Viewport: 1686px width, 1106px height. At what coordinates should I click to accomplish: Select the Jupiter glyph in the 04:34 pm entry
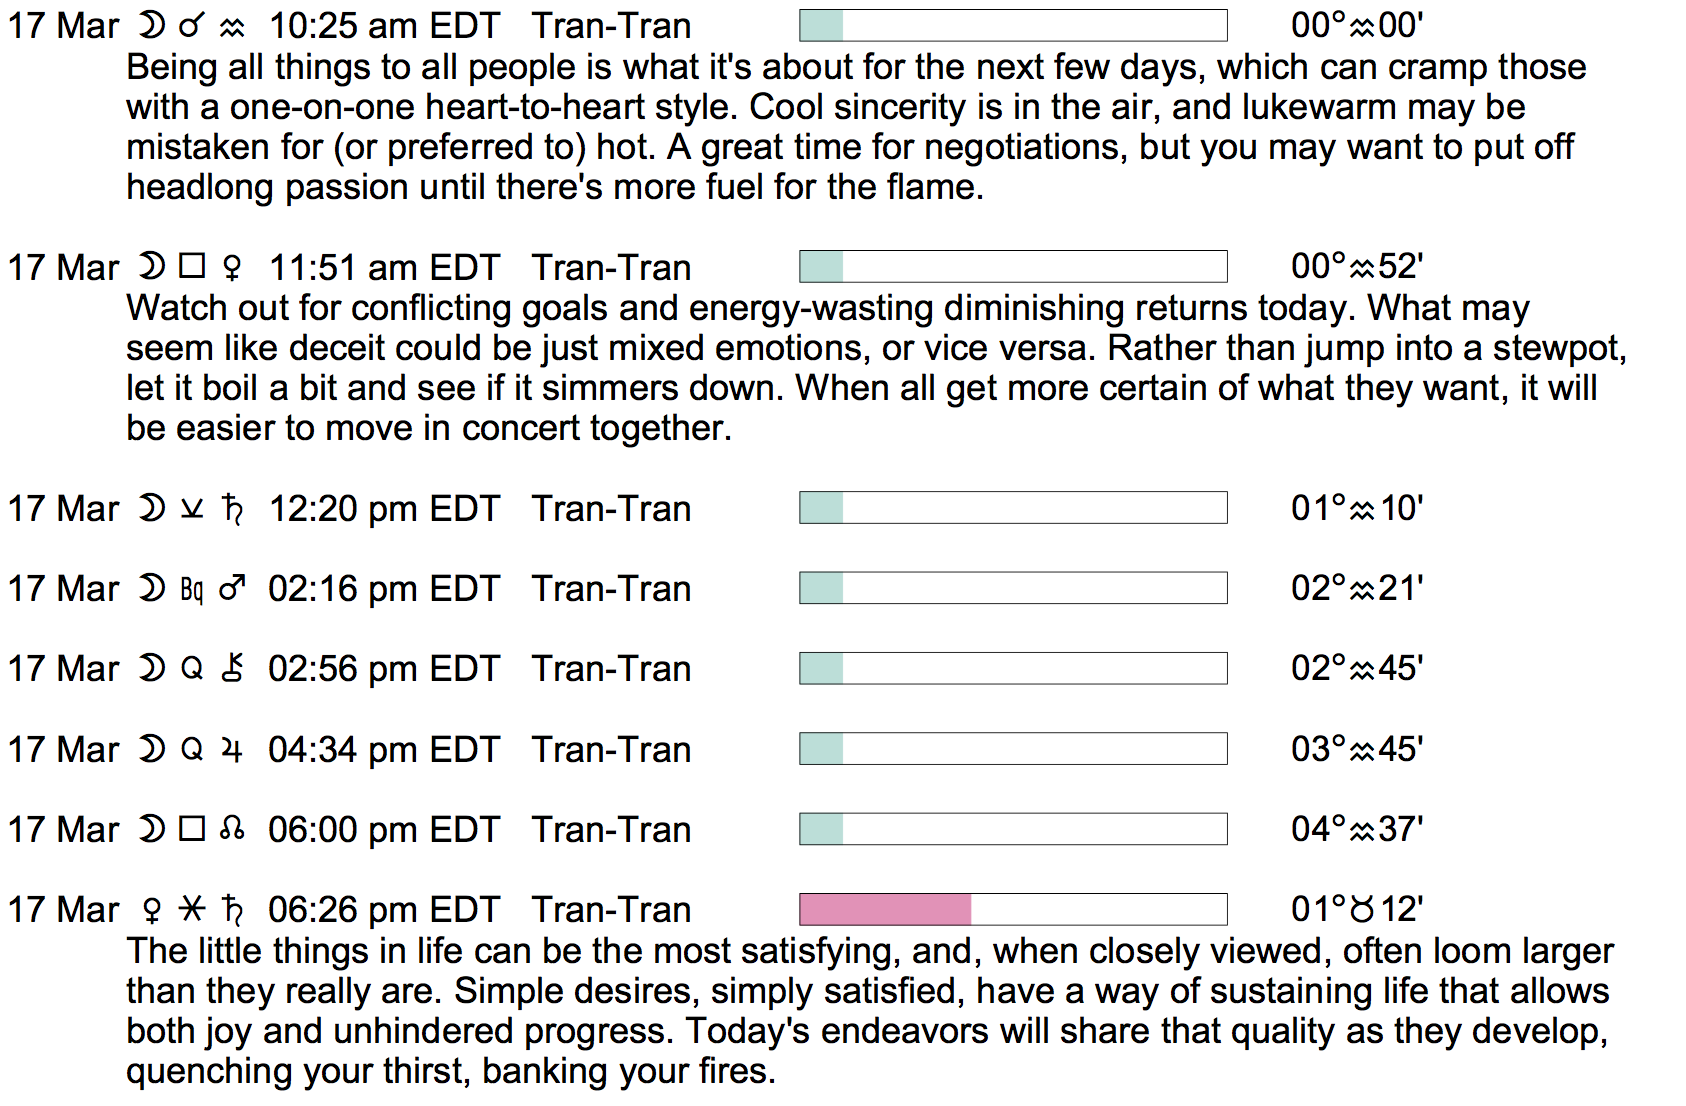pyautogui.click(x=232, y=750)
